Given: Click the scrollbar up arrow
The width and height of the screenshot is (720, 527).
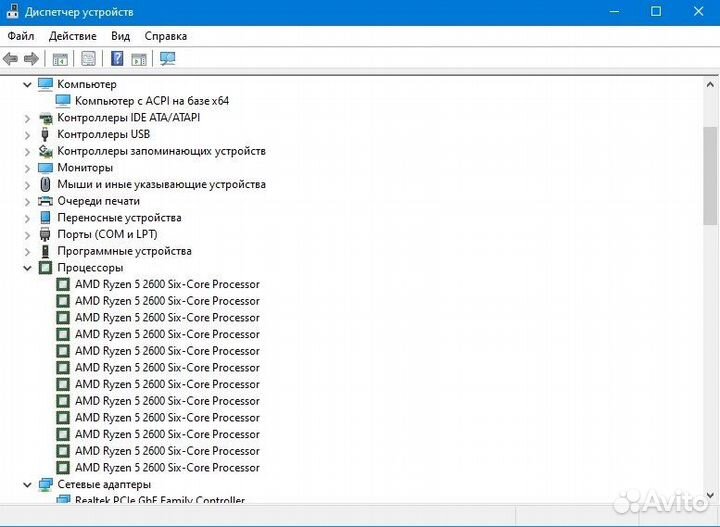Looking at the screenshot, I should point(710,84).
